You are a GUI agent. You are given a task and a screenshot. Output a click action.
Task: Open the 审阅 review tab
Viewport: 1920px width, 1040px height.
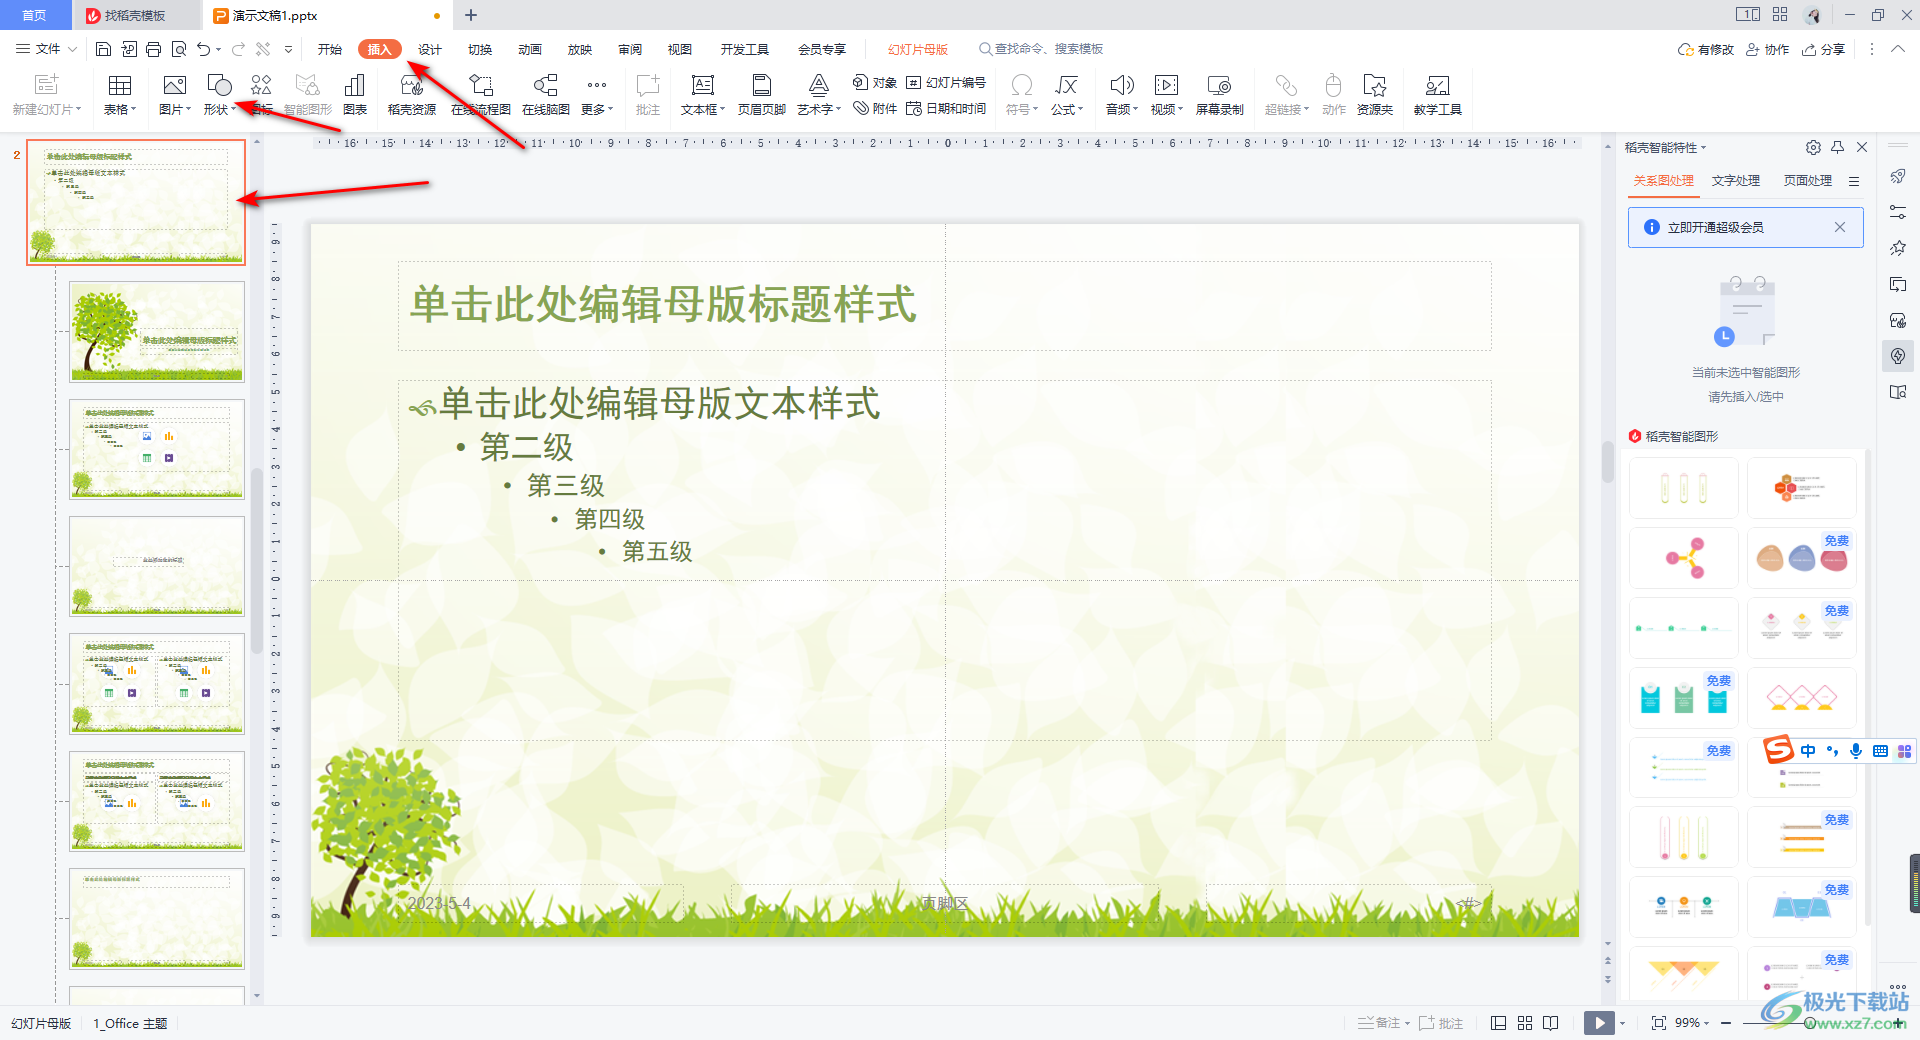click(630, 49)
